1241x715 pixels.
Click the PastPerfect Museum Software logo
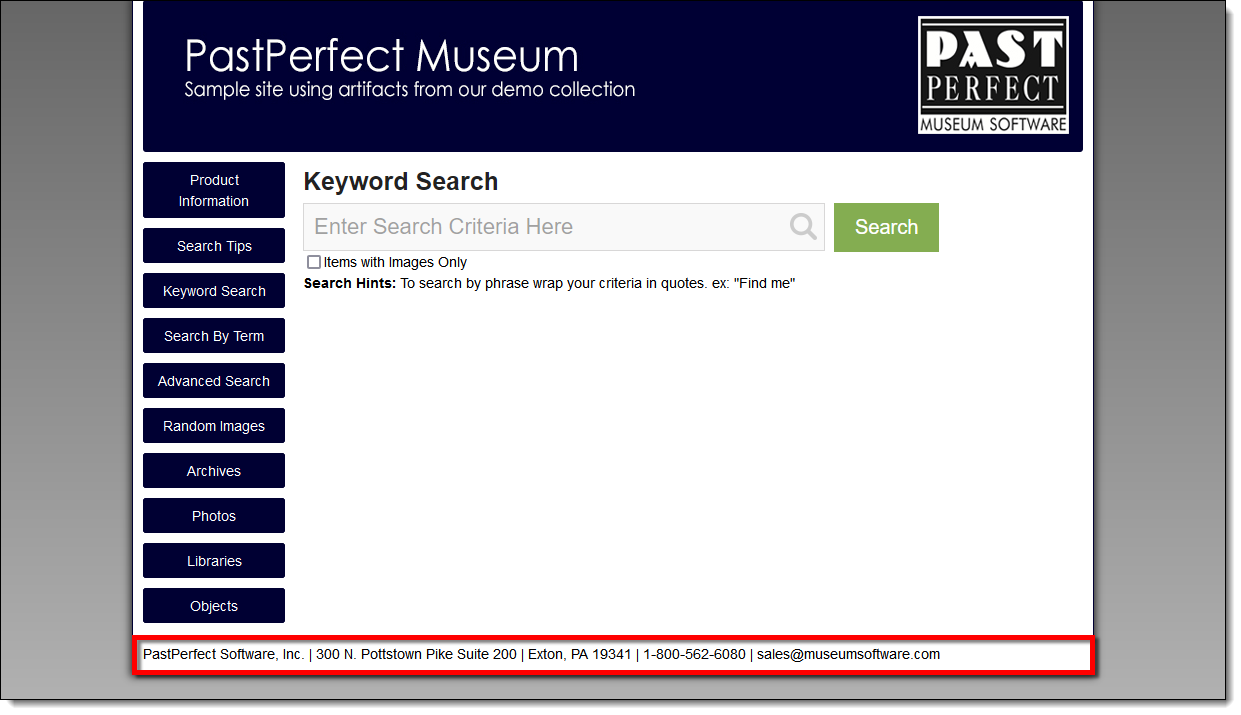993,74
